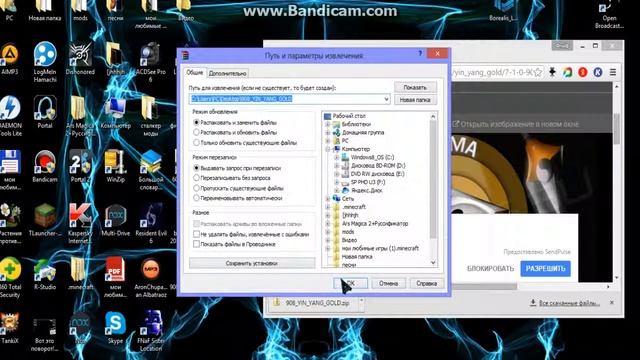Launch FNaF Sister Location desktop shortcut
Viewport: 640px width, 360px height.
(x=151, y=331)
